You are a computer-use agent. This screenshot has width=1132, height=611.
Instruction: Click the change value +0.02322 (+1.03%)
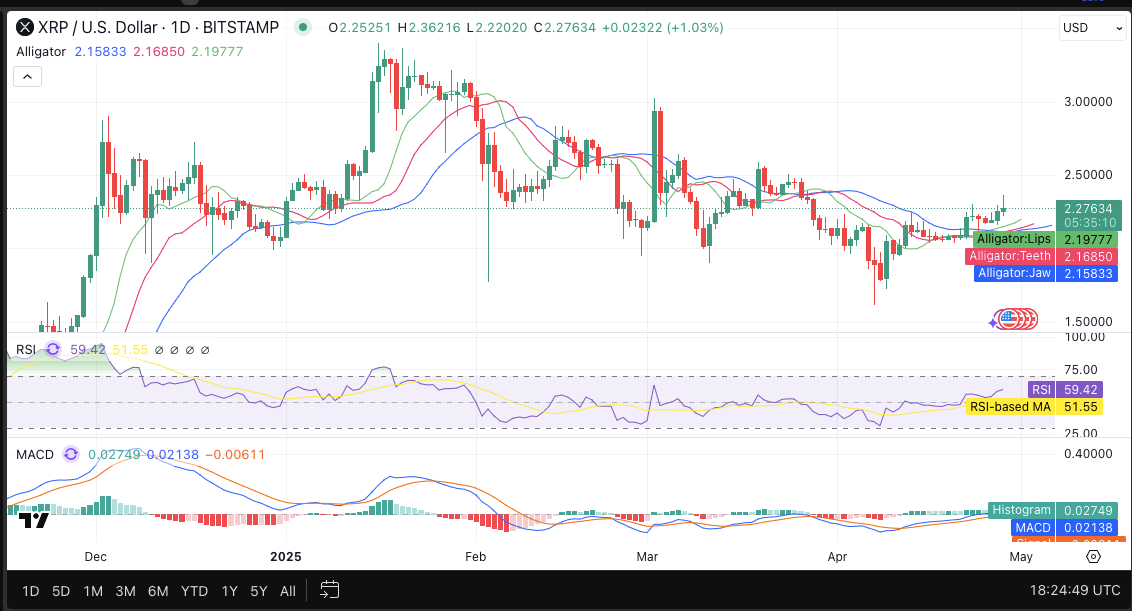click(x=663, y=27)
